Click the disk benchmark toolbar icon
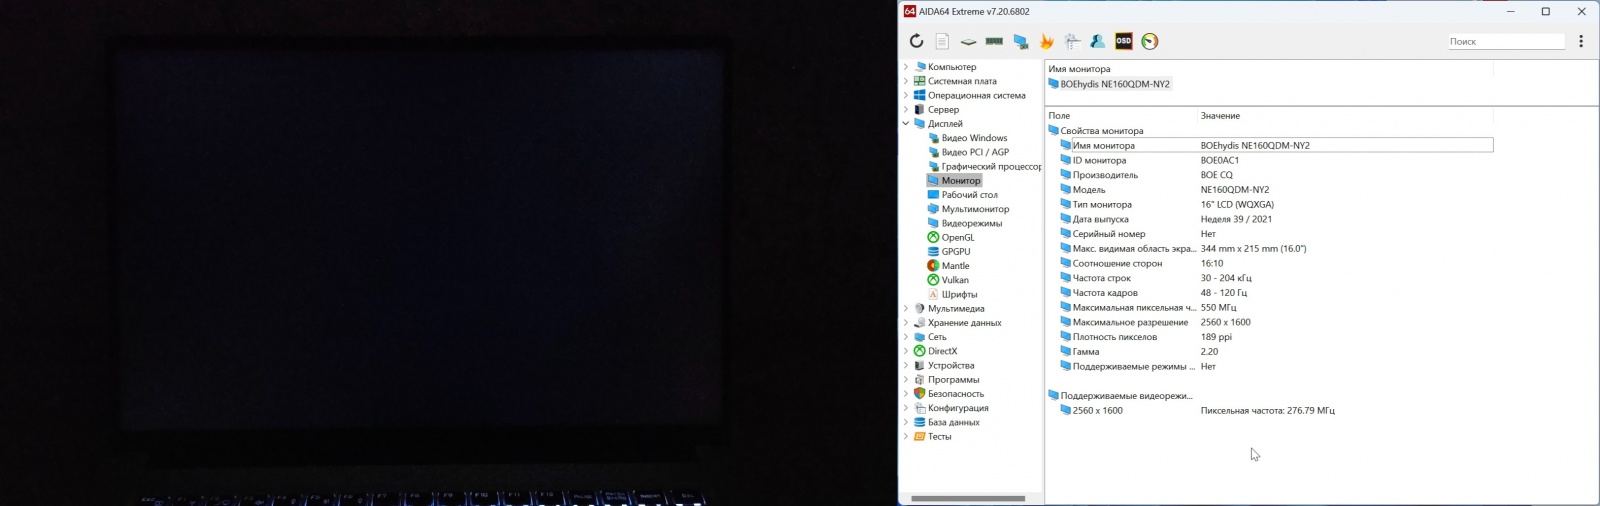Viewport: 1600px width, 506px height. 968,41
